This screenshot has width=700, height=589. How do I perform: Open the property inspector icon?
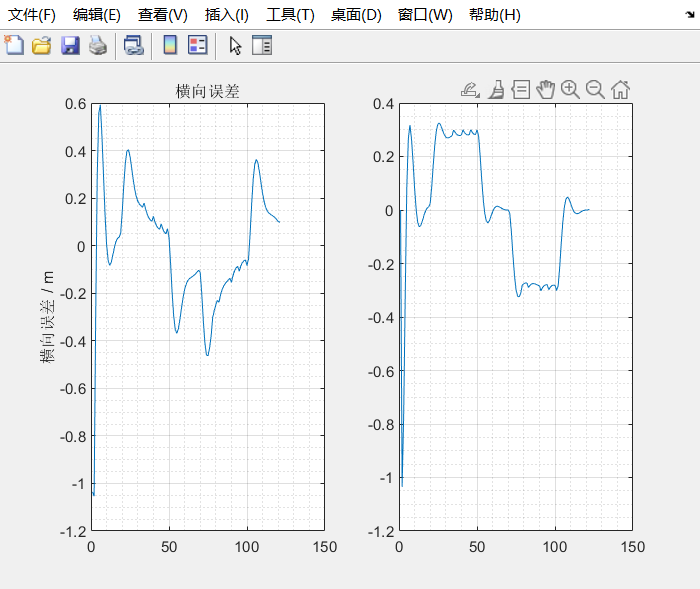(x=262, y=45)
